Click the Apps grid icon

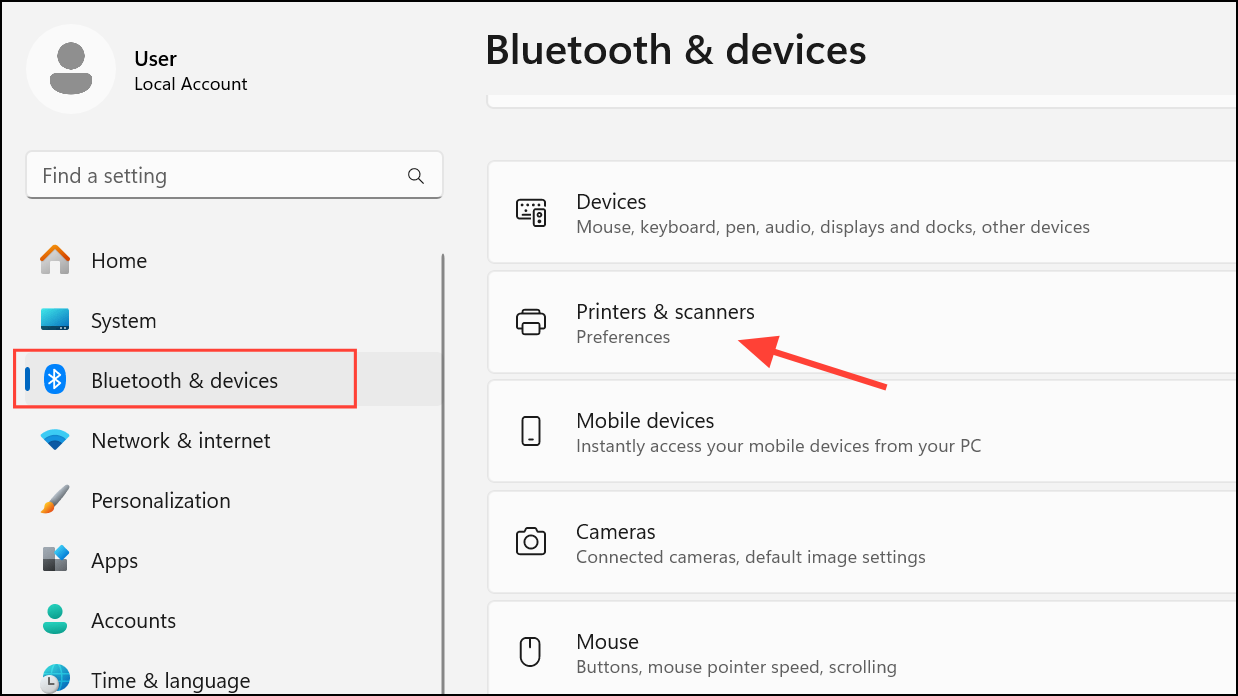(55, 559)
